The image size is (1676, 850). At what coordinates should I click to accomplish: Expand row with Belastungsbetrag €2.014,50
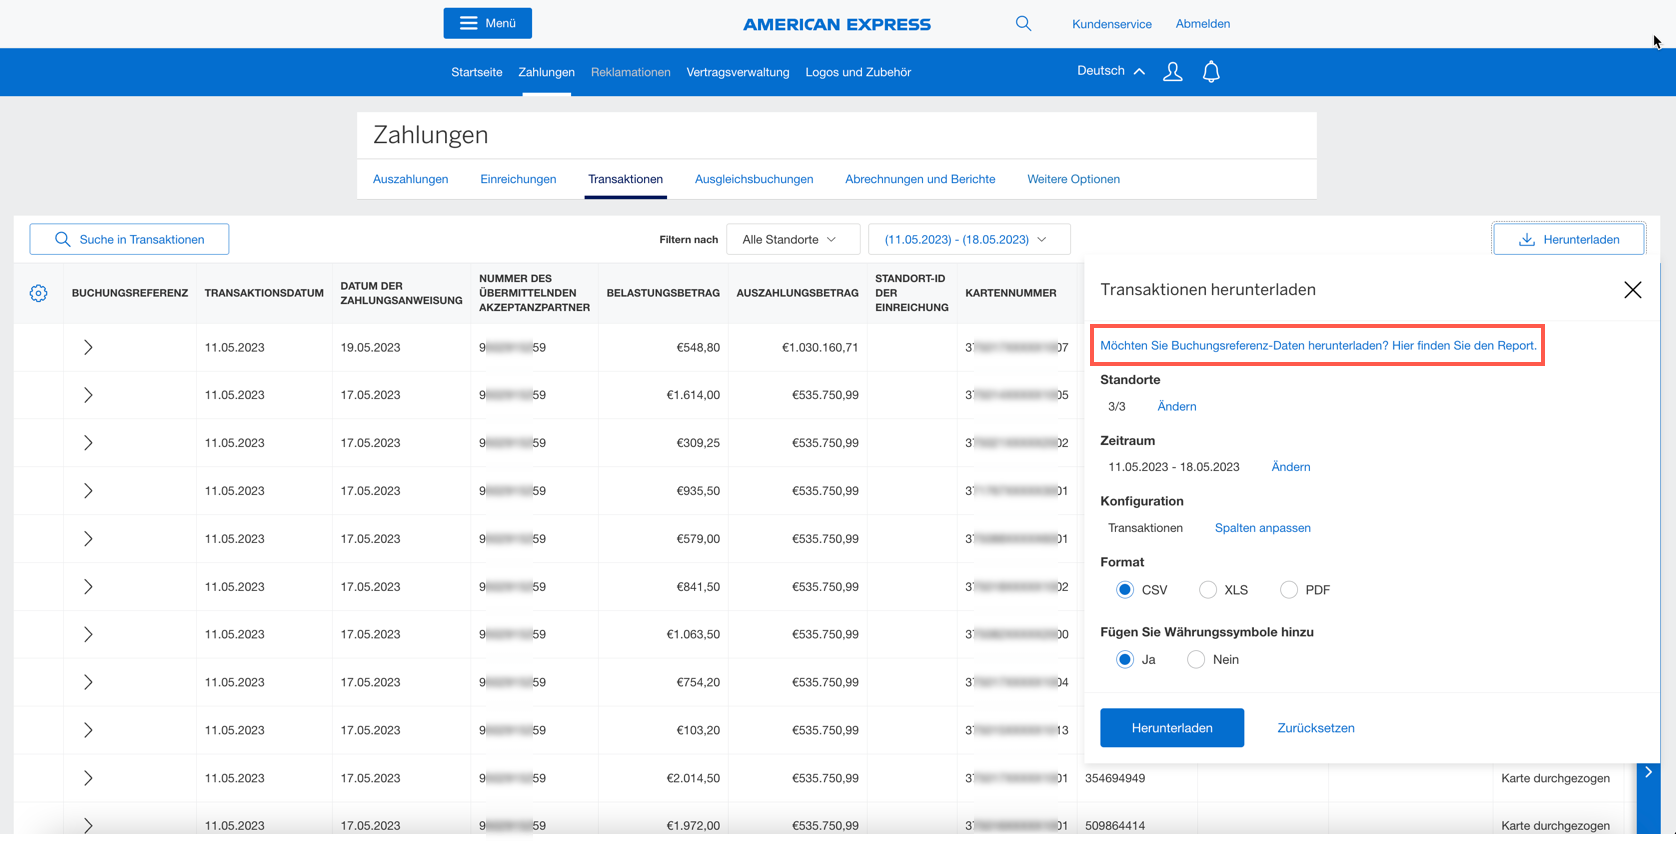(88, 778)
